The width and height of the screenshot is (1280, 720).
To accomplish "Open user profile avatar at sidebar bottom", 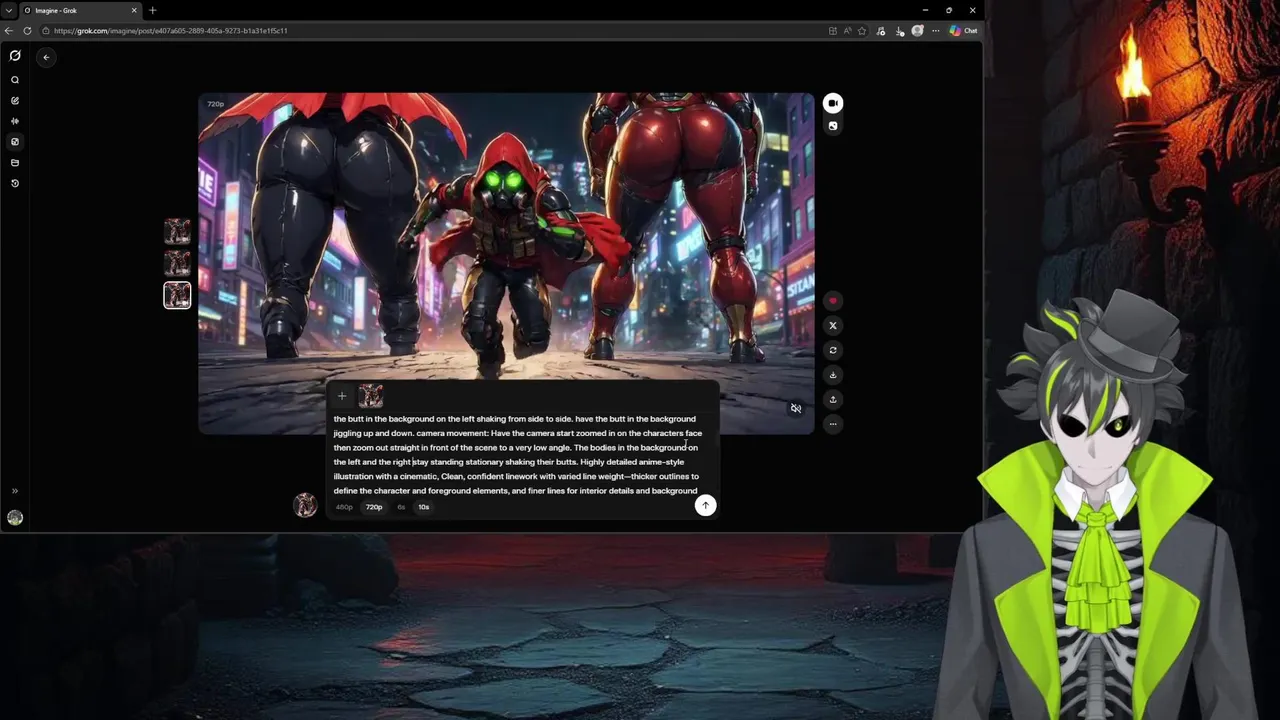I will (15, 518).
